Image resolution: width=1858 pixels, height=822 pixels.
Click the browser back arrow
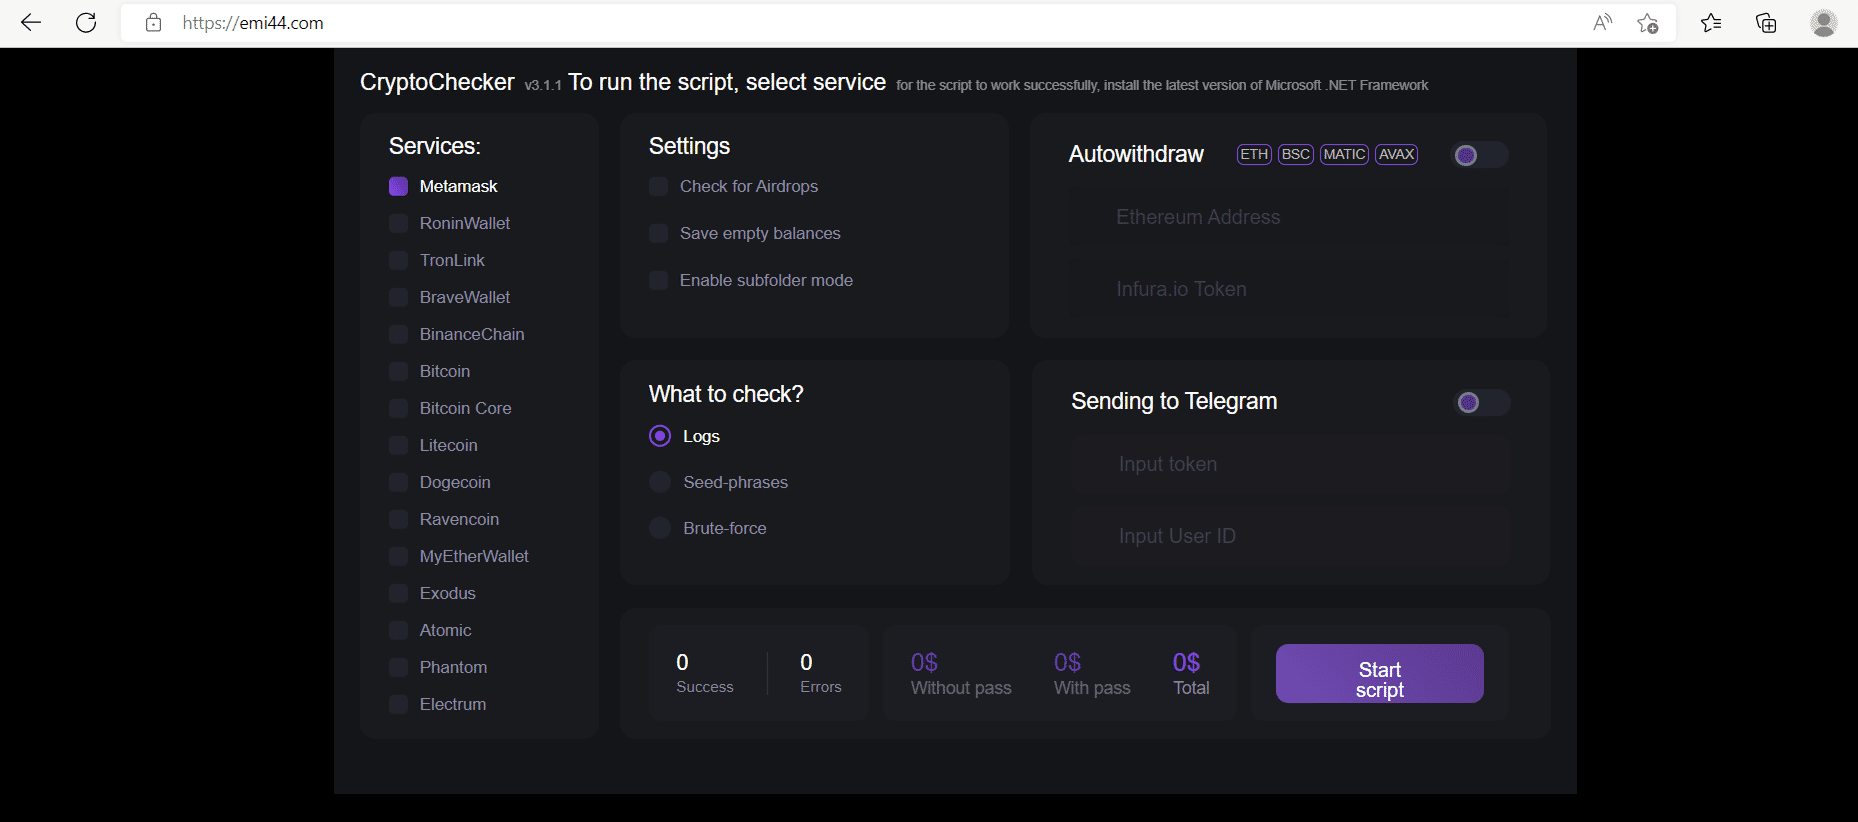coord(31,23)
